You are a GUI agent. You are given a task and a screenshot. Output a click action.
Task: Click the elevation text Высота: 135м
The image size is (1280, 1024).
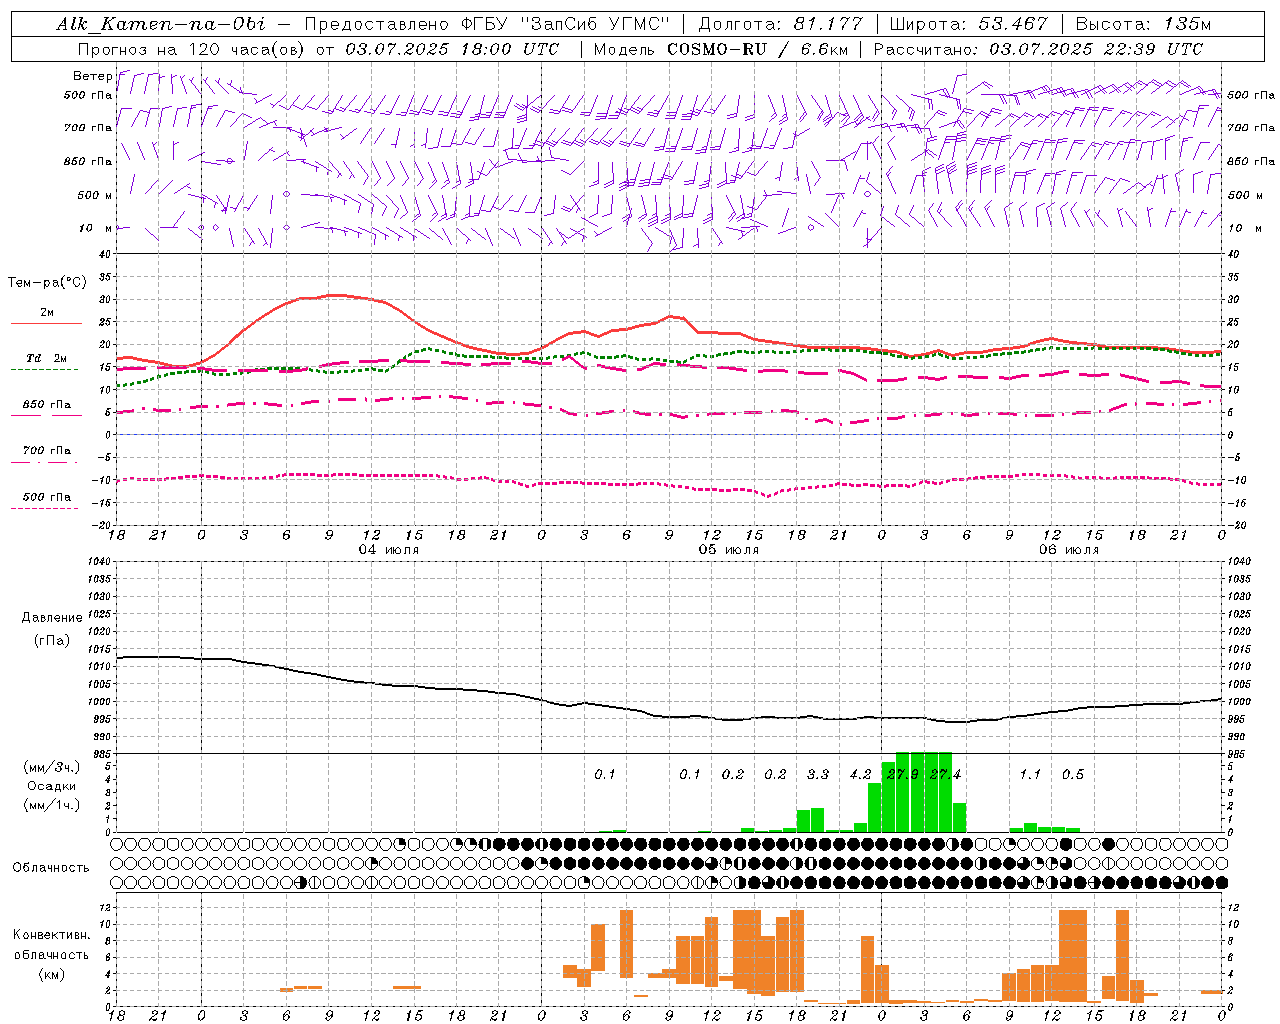click(1143, 24)
